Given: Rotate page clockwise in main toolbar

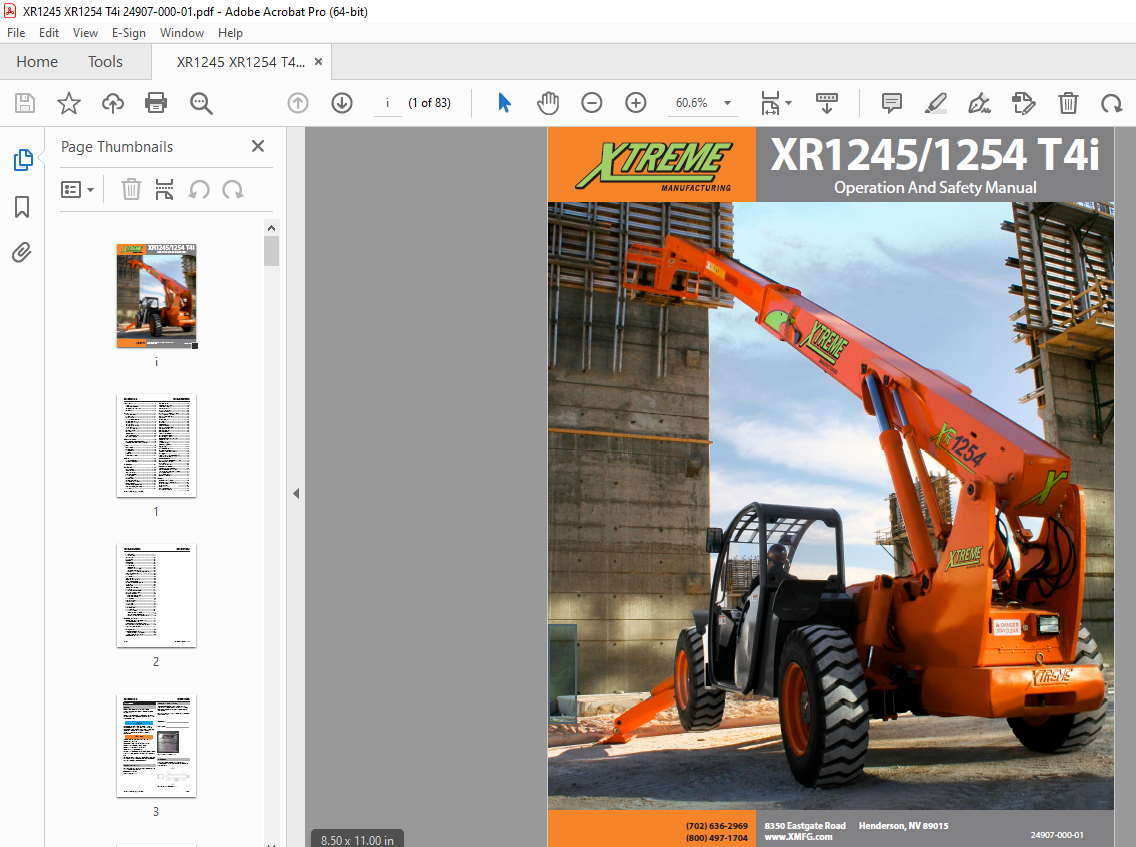Looking at the screenshot, I should click(x=1111, y=103).
